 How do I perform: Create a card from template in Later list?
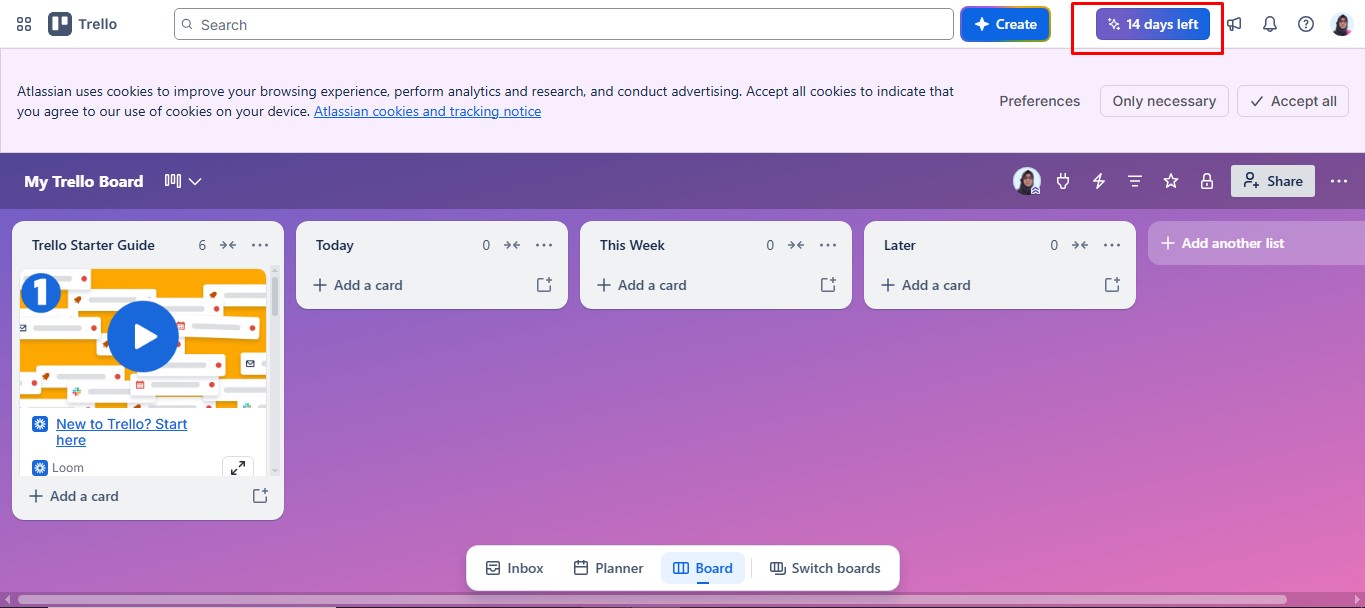pos(1112,285)
